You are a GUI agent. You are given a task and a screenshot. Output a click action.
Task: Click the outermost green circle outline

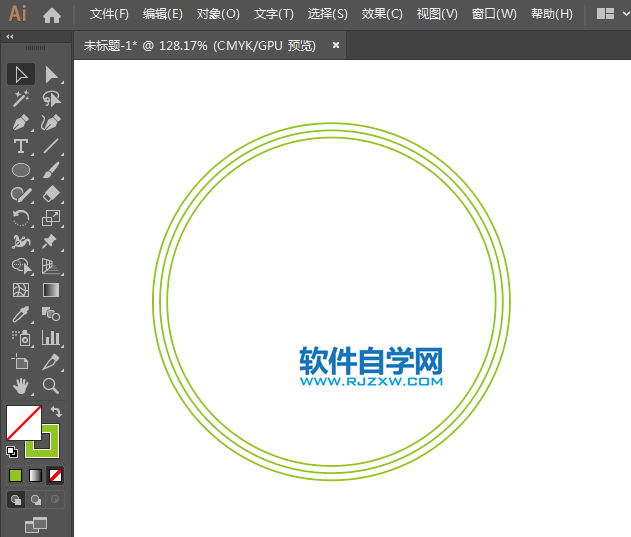click(x=331, y=123)
